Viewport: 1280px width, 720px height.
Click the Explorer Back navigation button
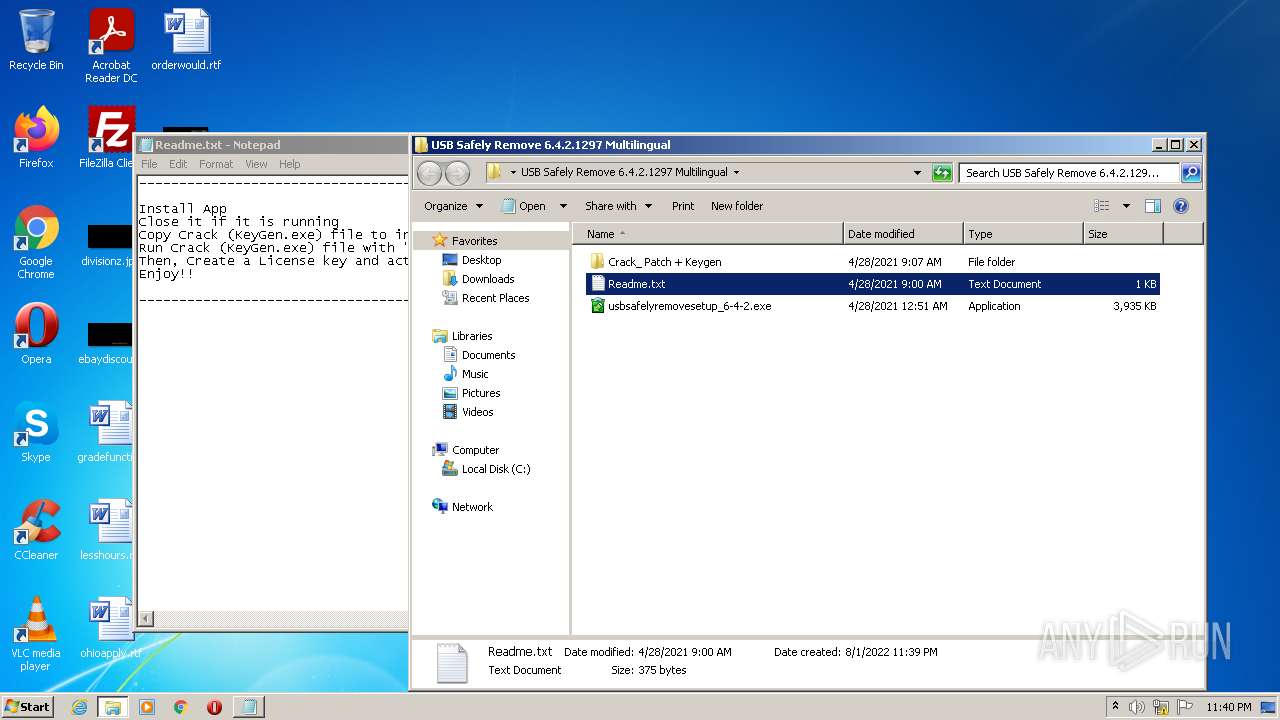point(429,172)
